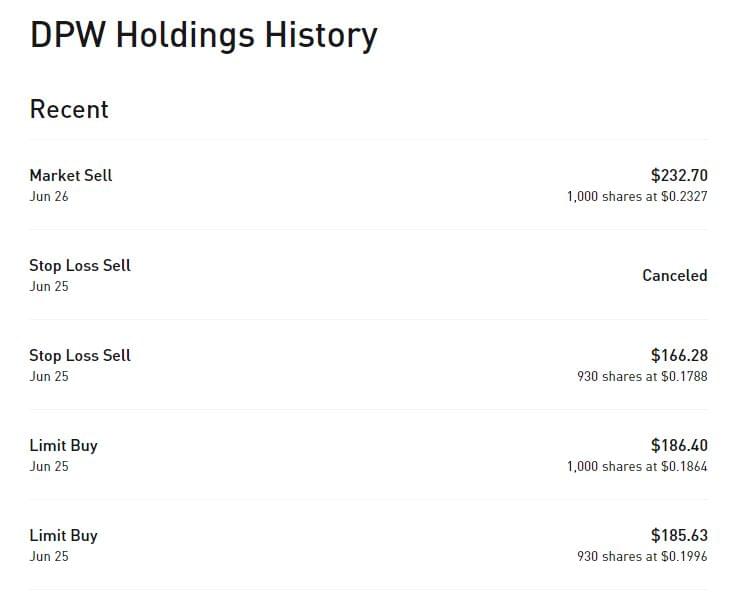744x609 pixels.
Task: Click the $166.28 amount
Action: click(678, 355)
